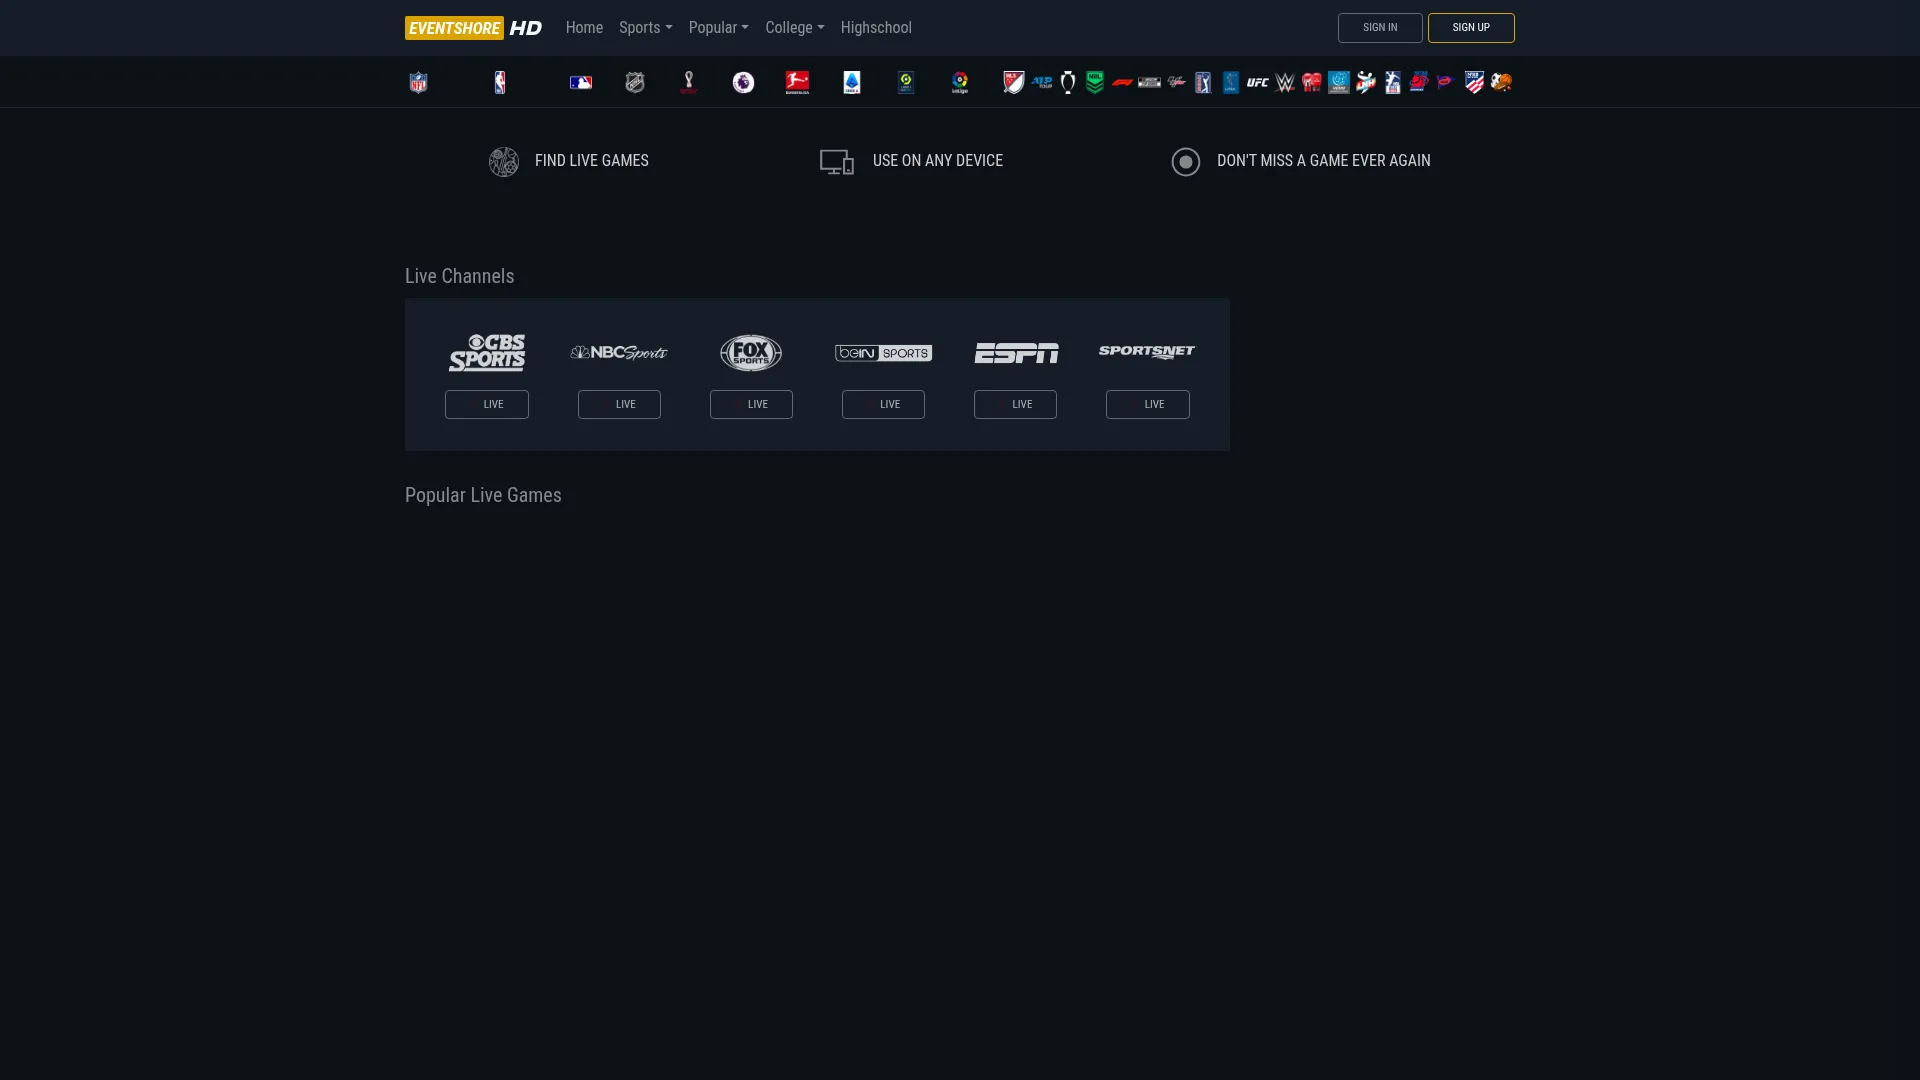Watch beIN Sports via its LIVE button
1920x1080 pixels.
point(883,404)
